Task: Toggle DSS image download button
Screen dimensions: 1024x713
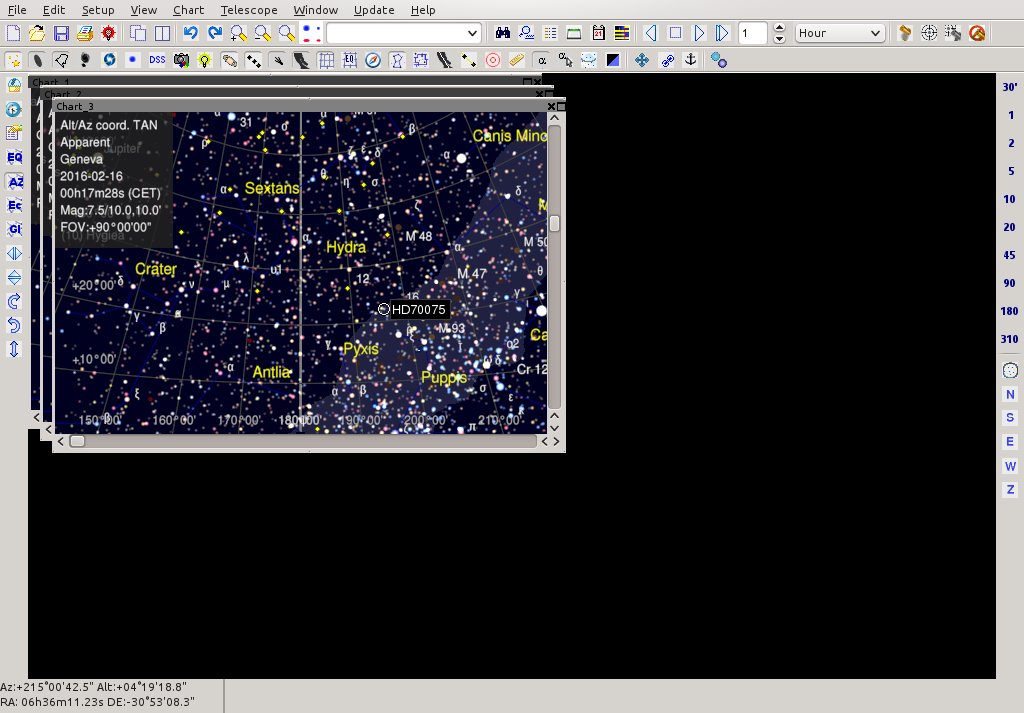Action: click(157, 60)
